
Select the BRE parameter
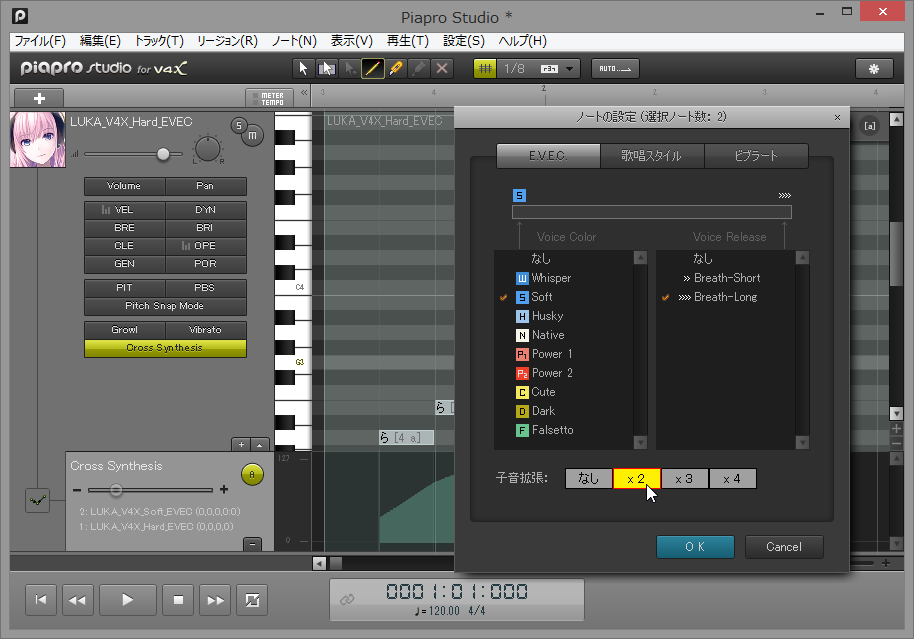point(124,228)
